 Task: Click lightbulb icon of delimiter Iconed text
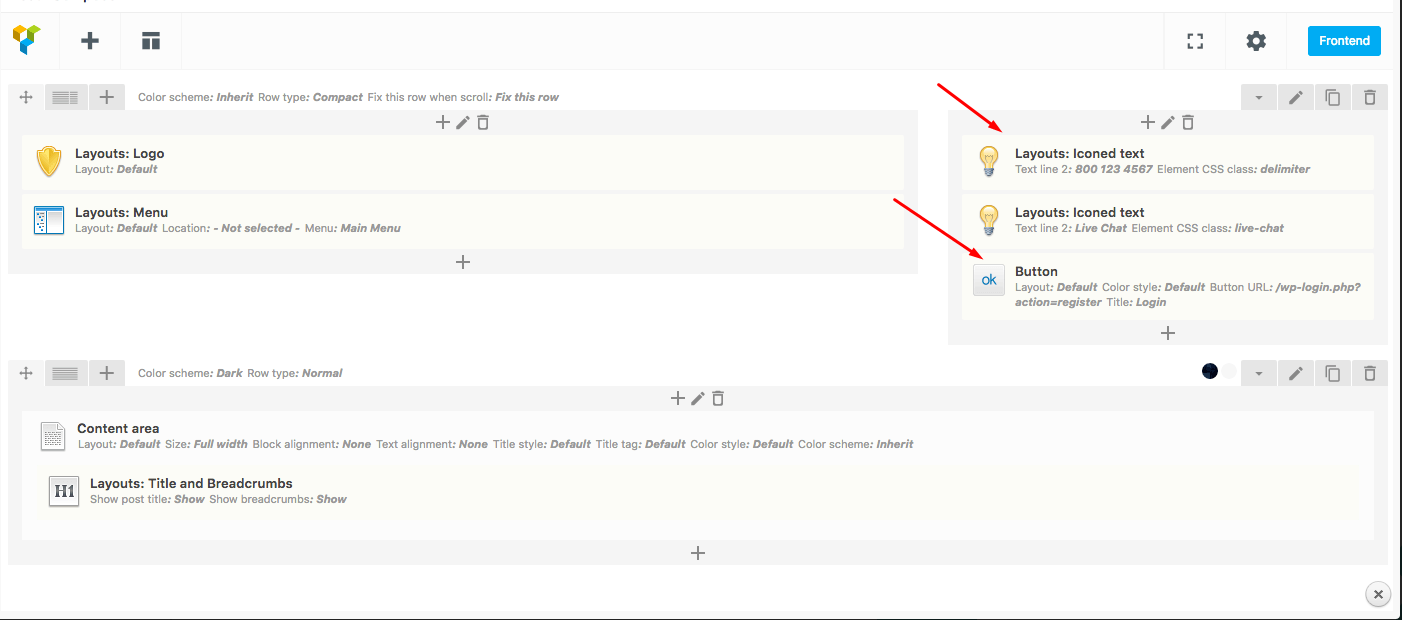point(989,161)
